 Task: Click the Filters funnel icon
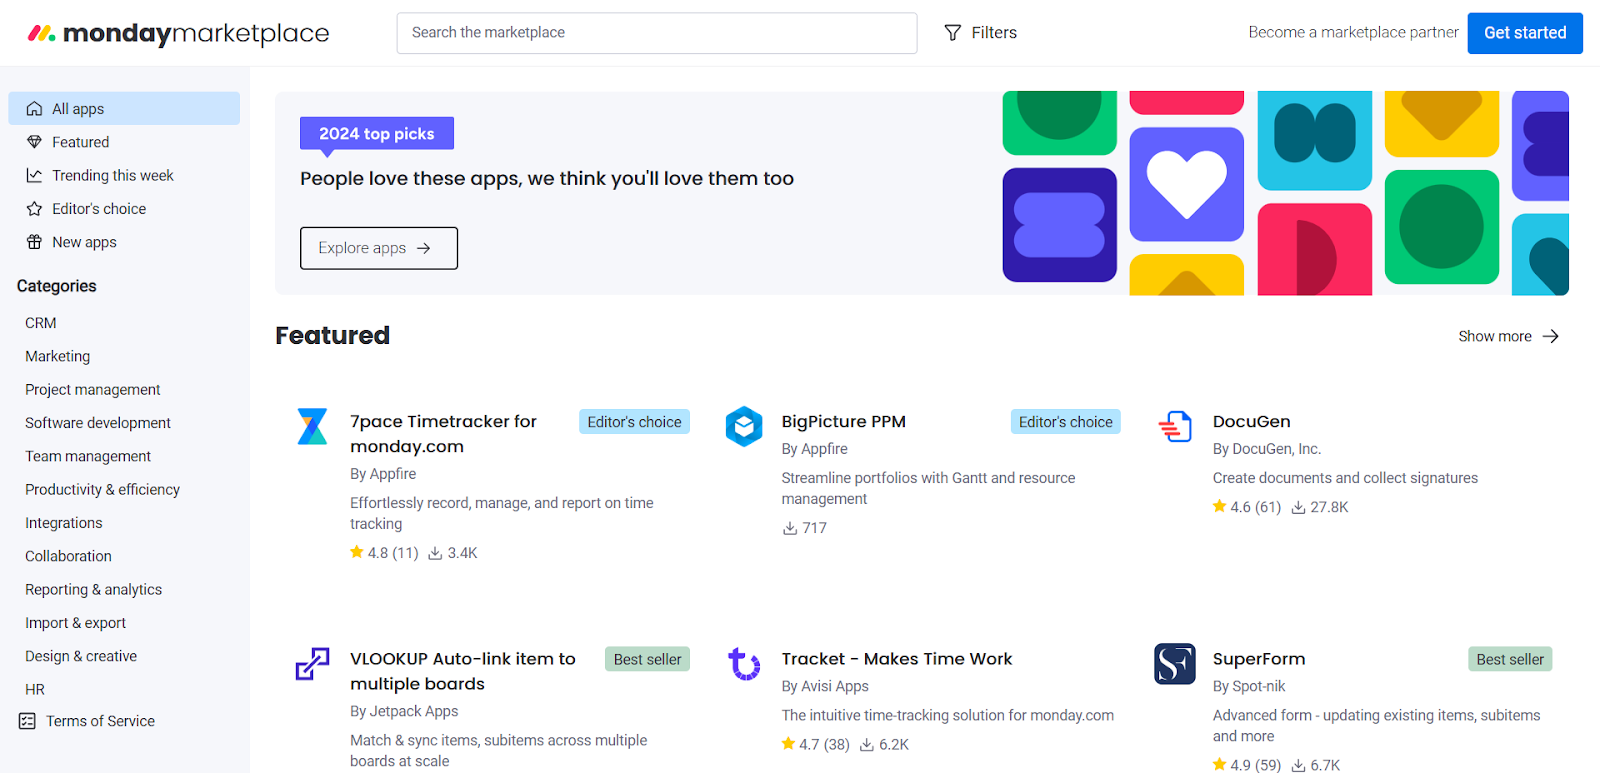click(x=953, y=33)
